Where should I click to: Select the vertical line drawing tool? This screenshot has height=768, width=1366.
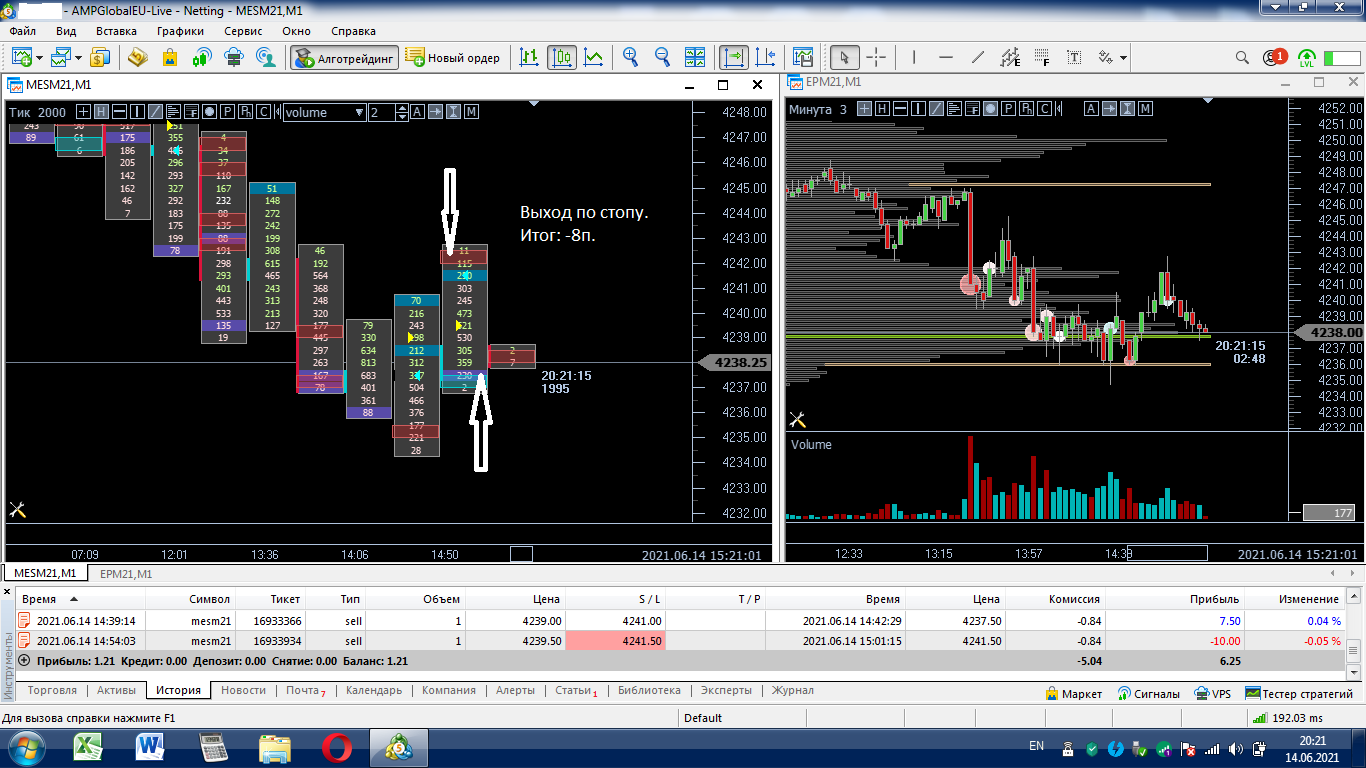click(x=914, y=57)
